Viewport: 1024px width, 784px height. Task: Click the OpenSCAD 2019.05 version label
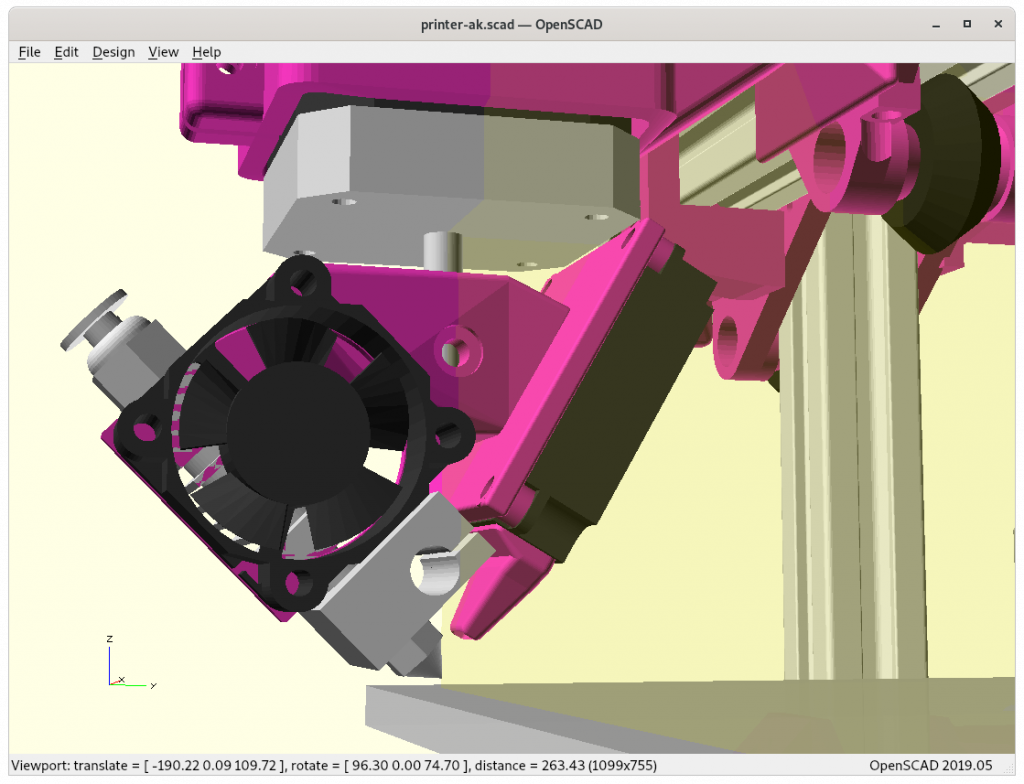point(931,765)
